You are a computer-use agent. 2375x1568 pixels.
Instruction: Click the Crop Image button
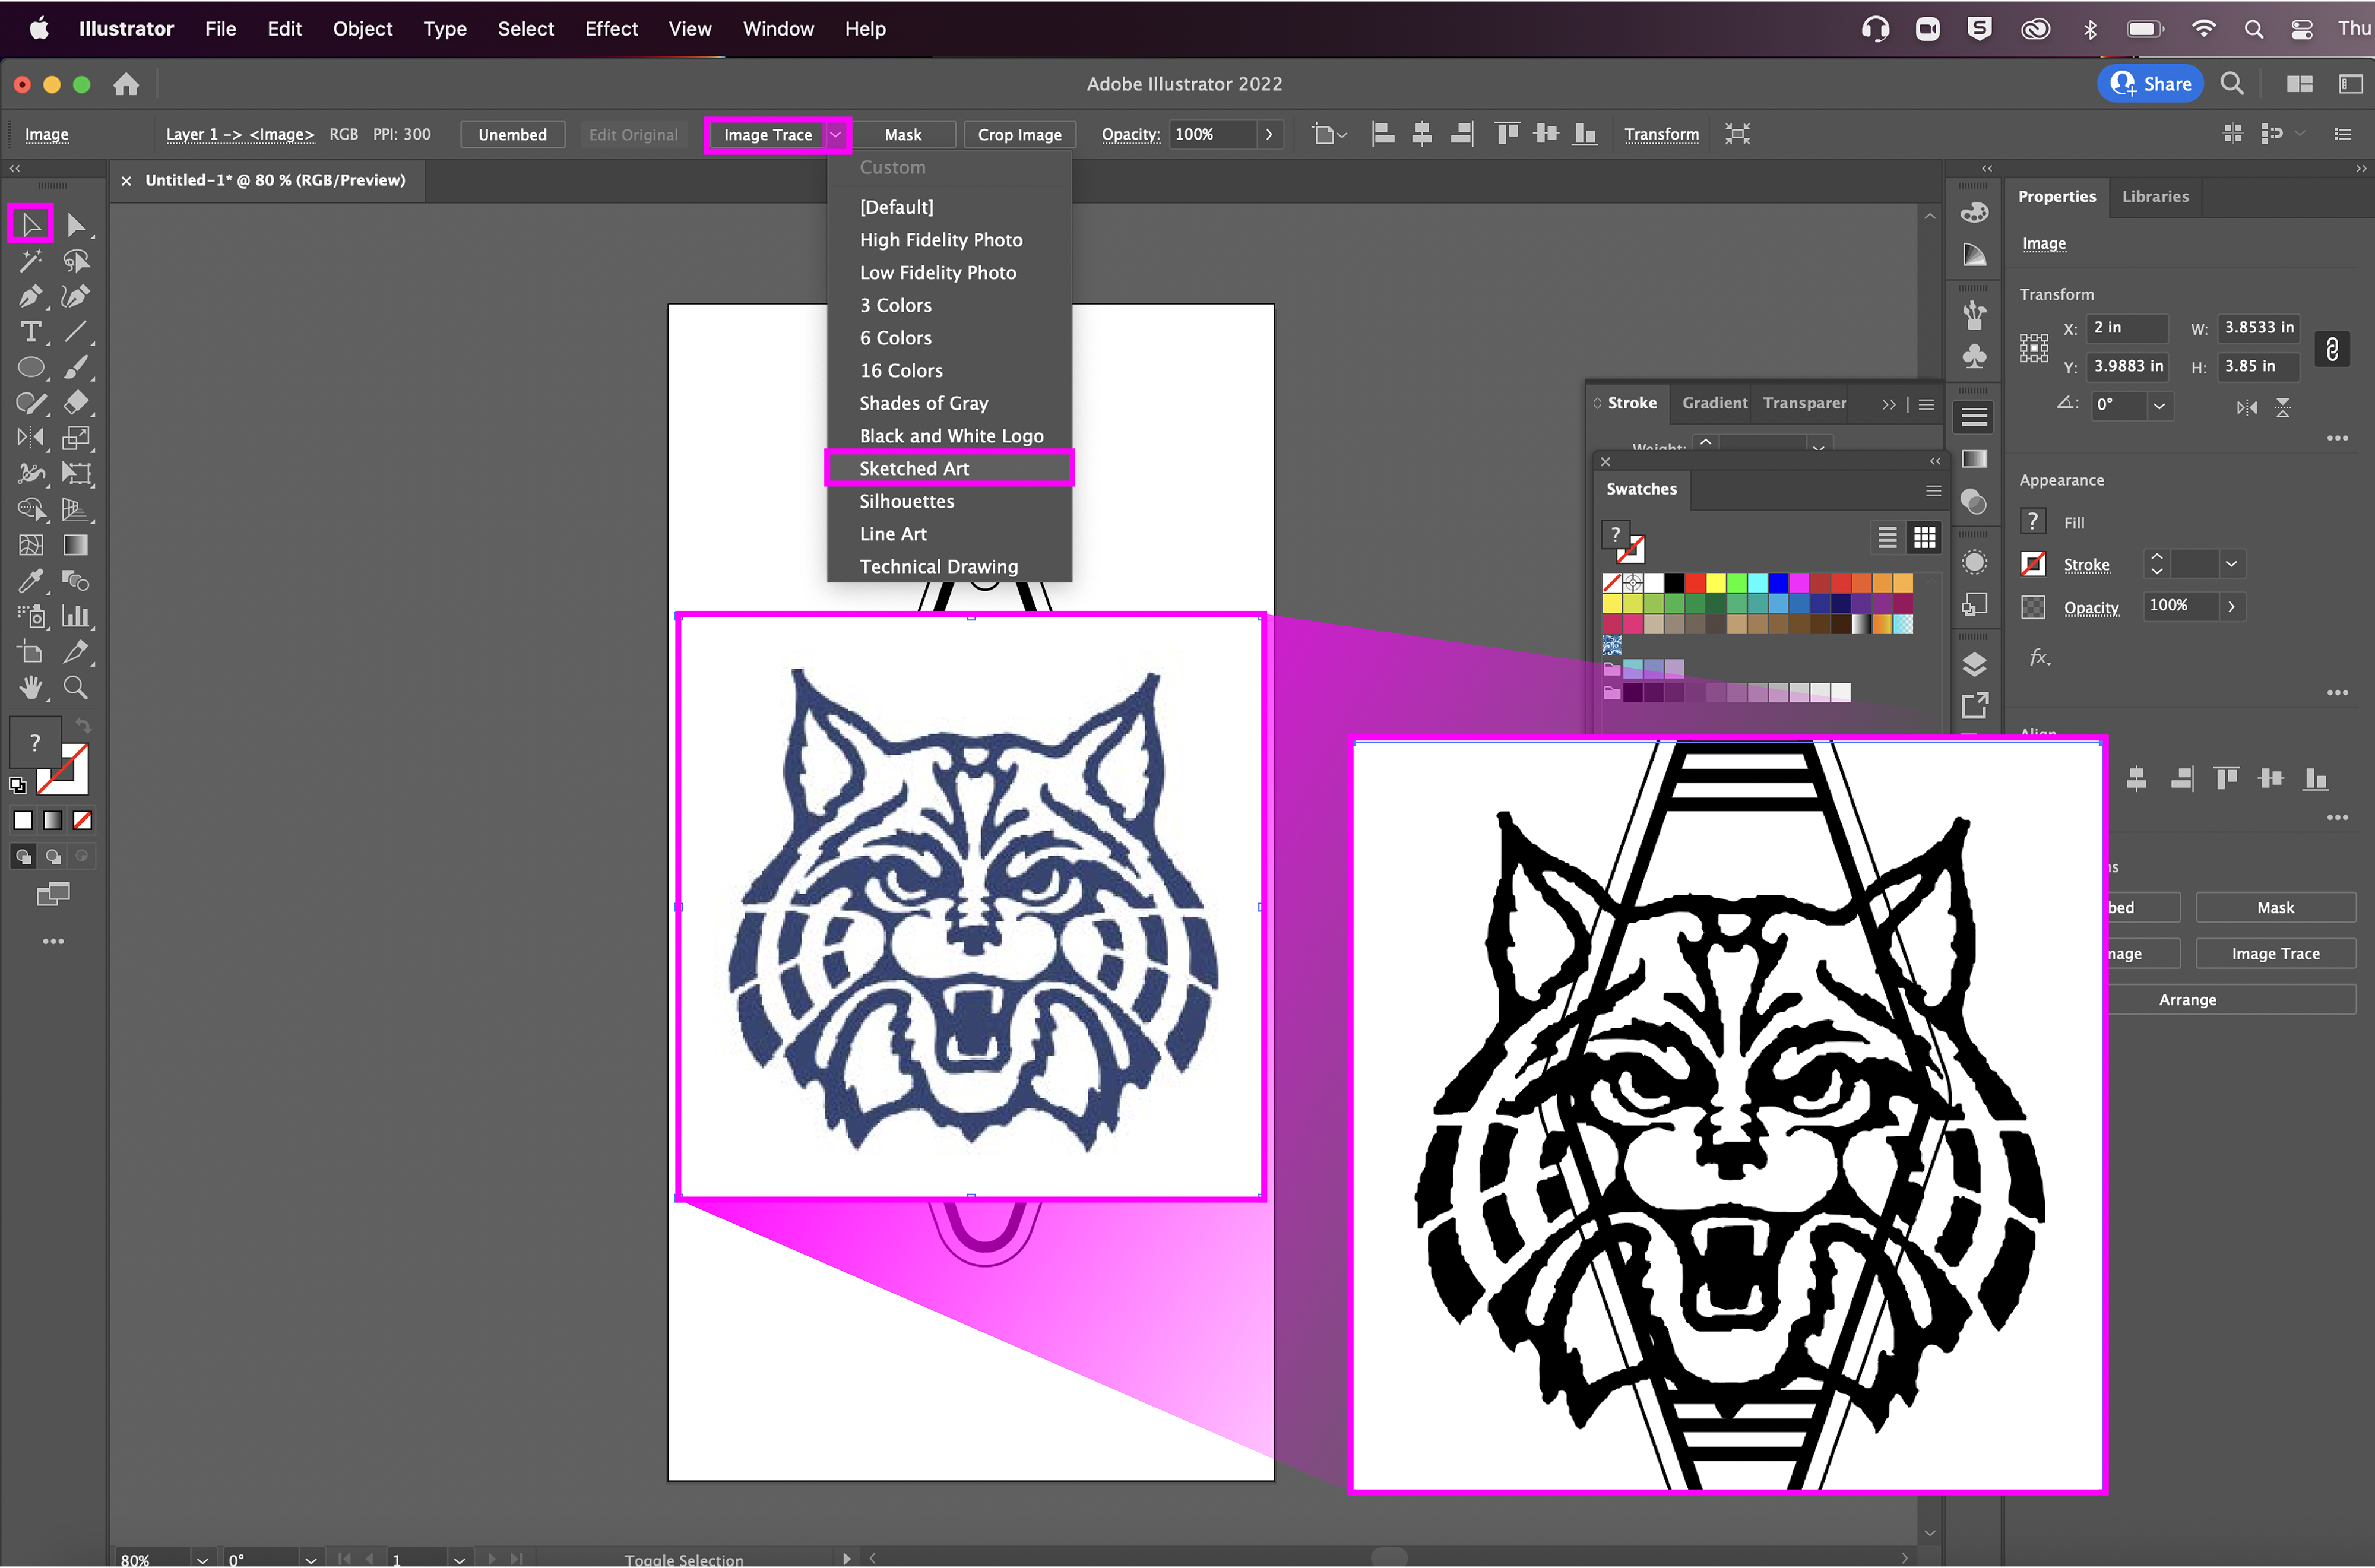tap(1019, 135)
